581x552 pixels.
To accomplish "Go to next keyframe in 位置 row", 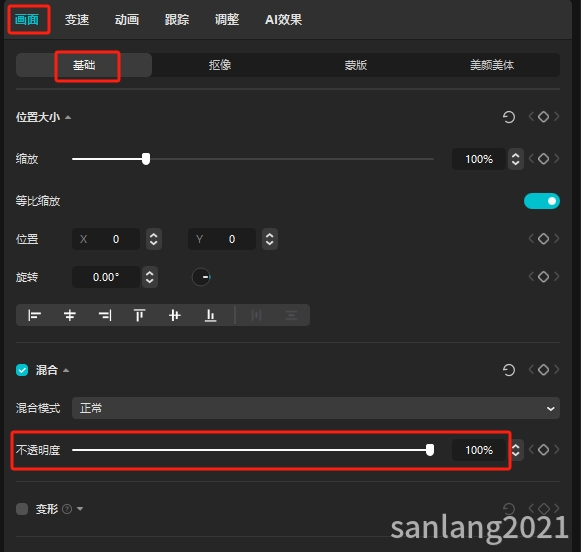I will [x=557, y=239].
